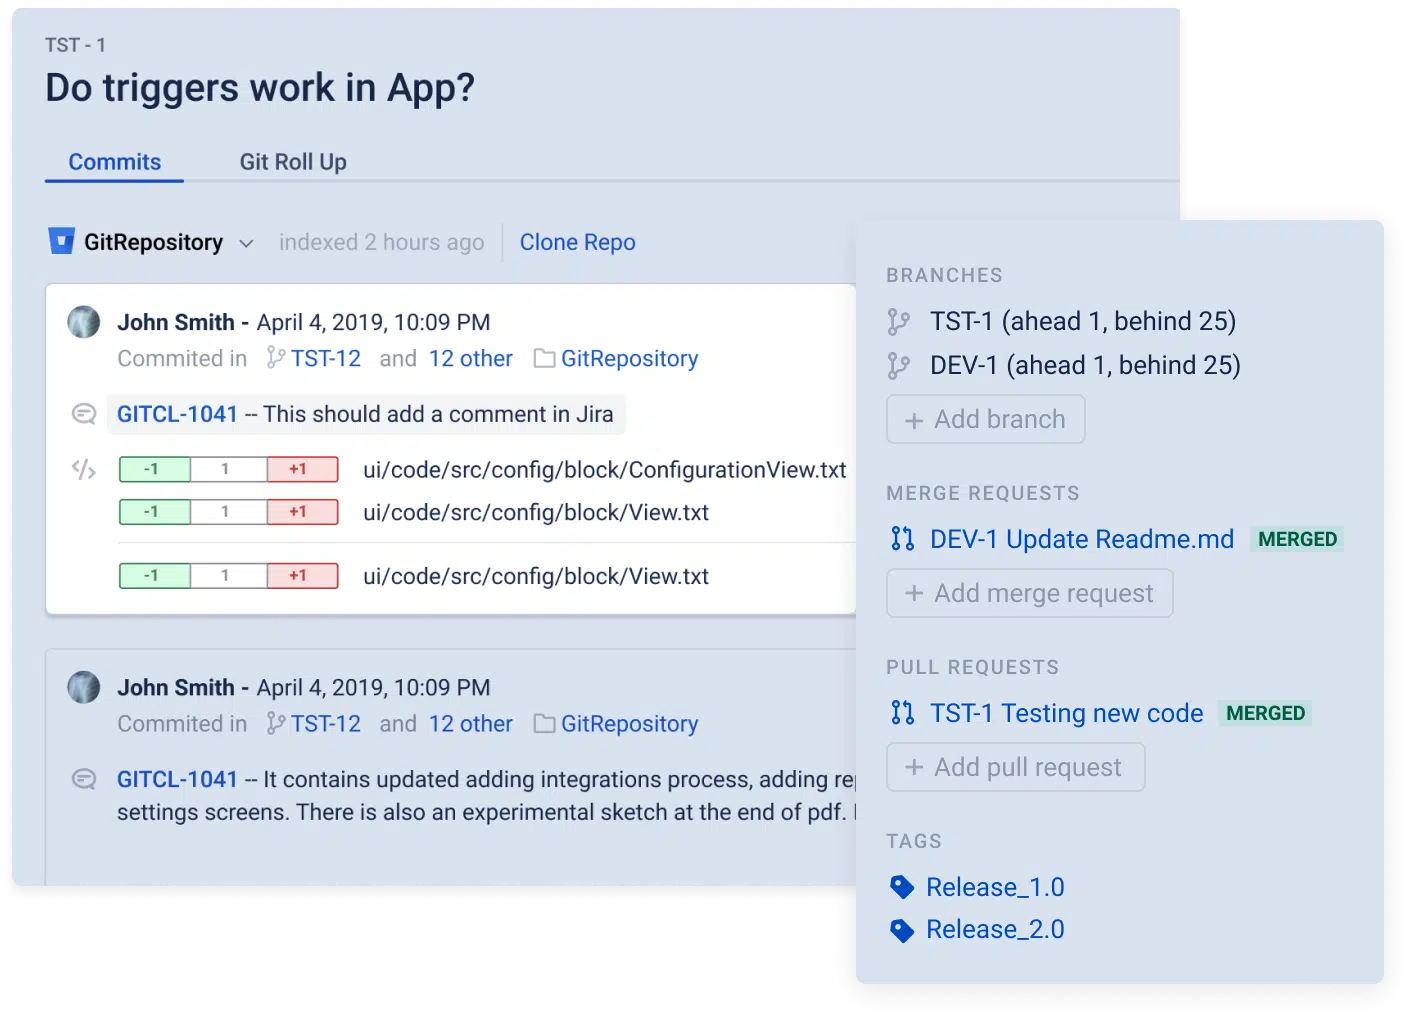
Task: Click branch icon next to TST-1 branch
Action: click(898, 322)
